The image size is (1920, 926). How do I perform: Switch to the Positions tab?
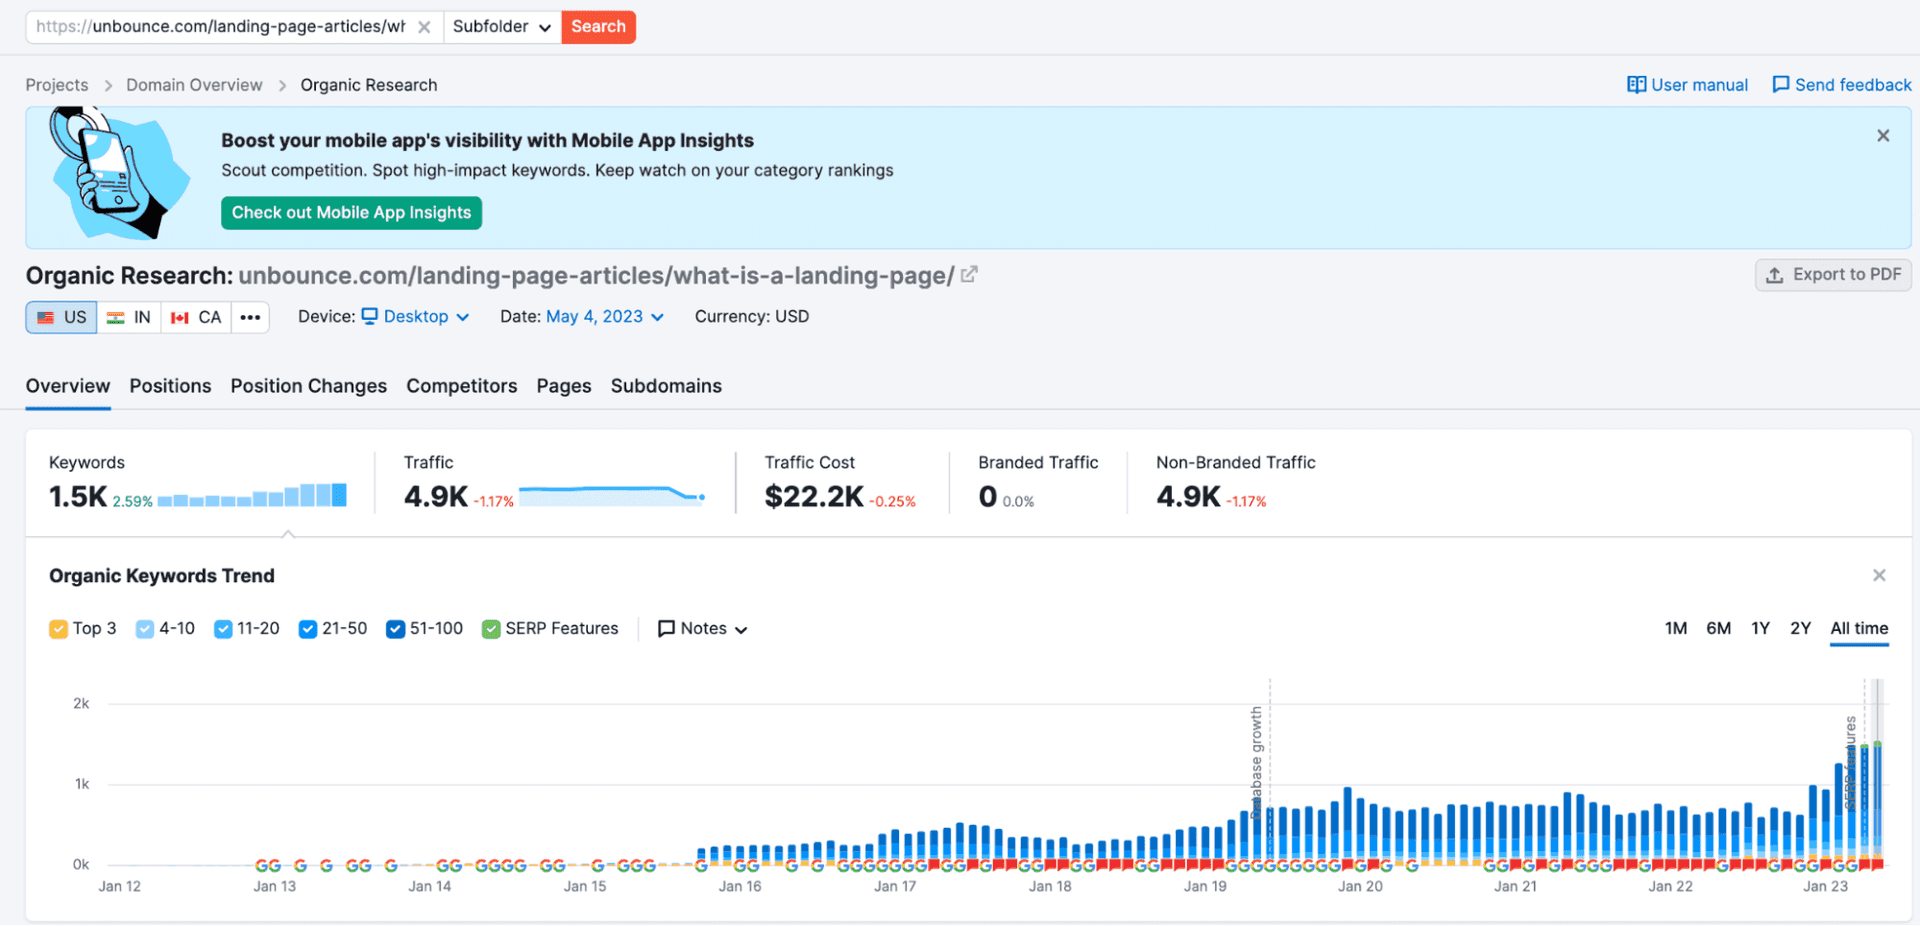[x=170, y=386]
